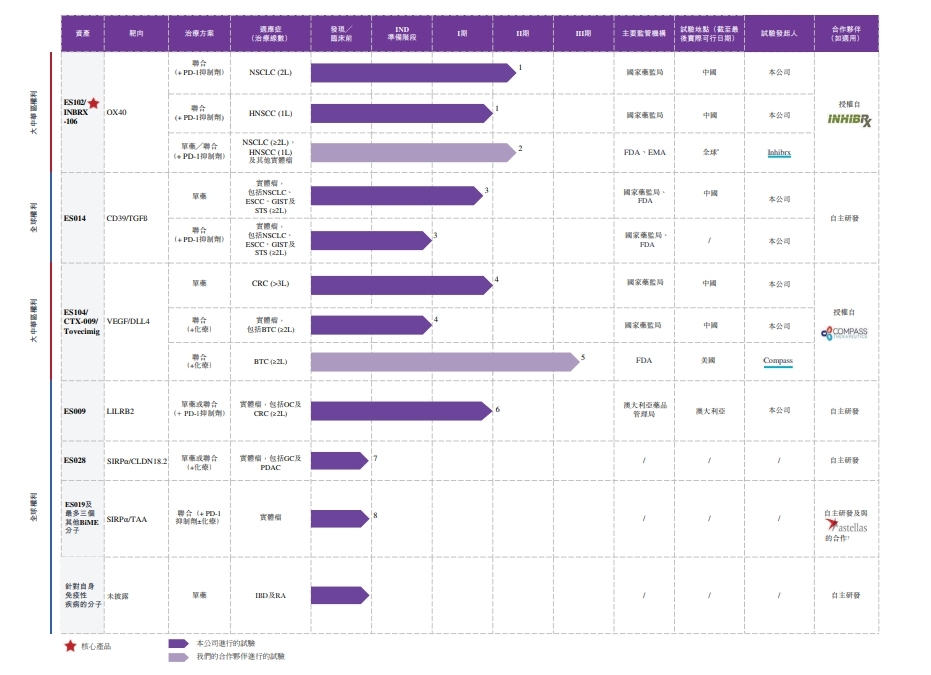
Task: Open the underlined Compass sponsor link
Action: coord(778,361)
